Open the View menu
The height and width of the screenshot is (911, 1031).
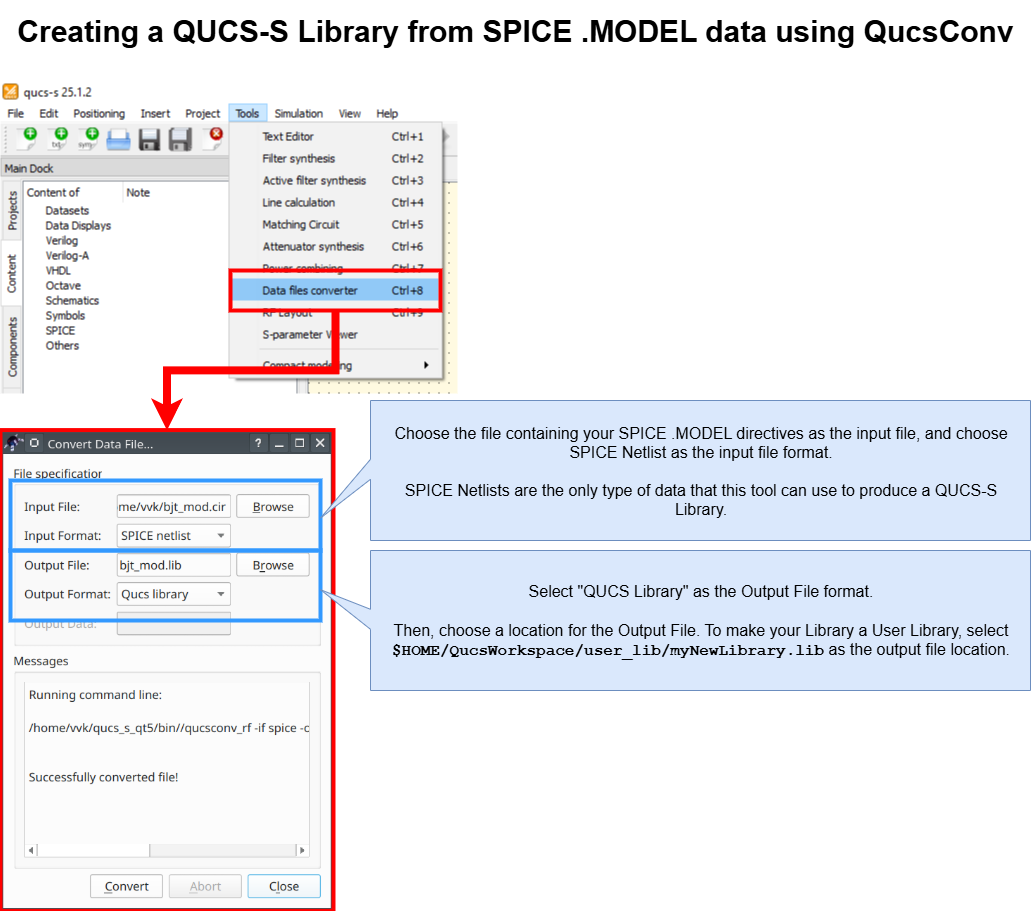point(349,114)
